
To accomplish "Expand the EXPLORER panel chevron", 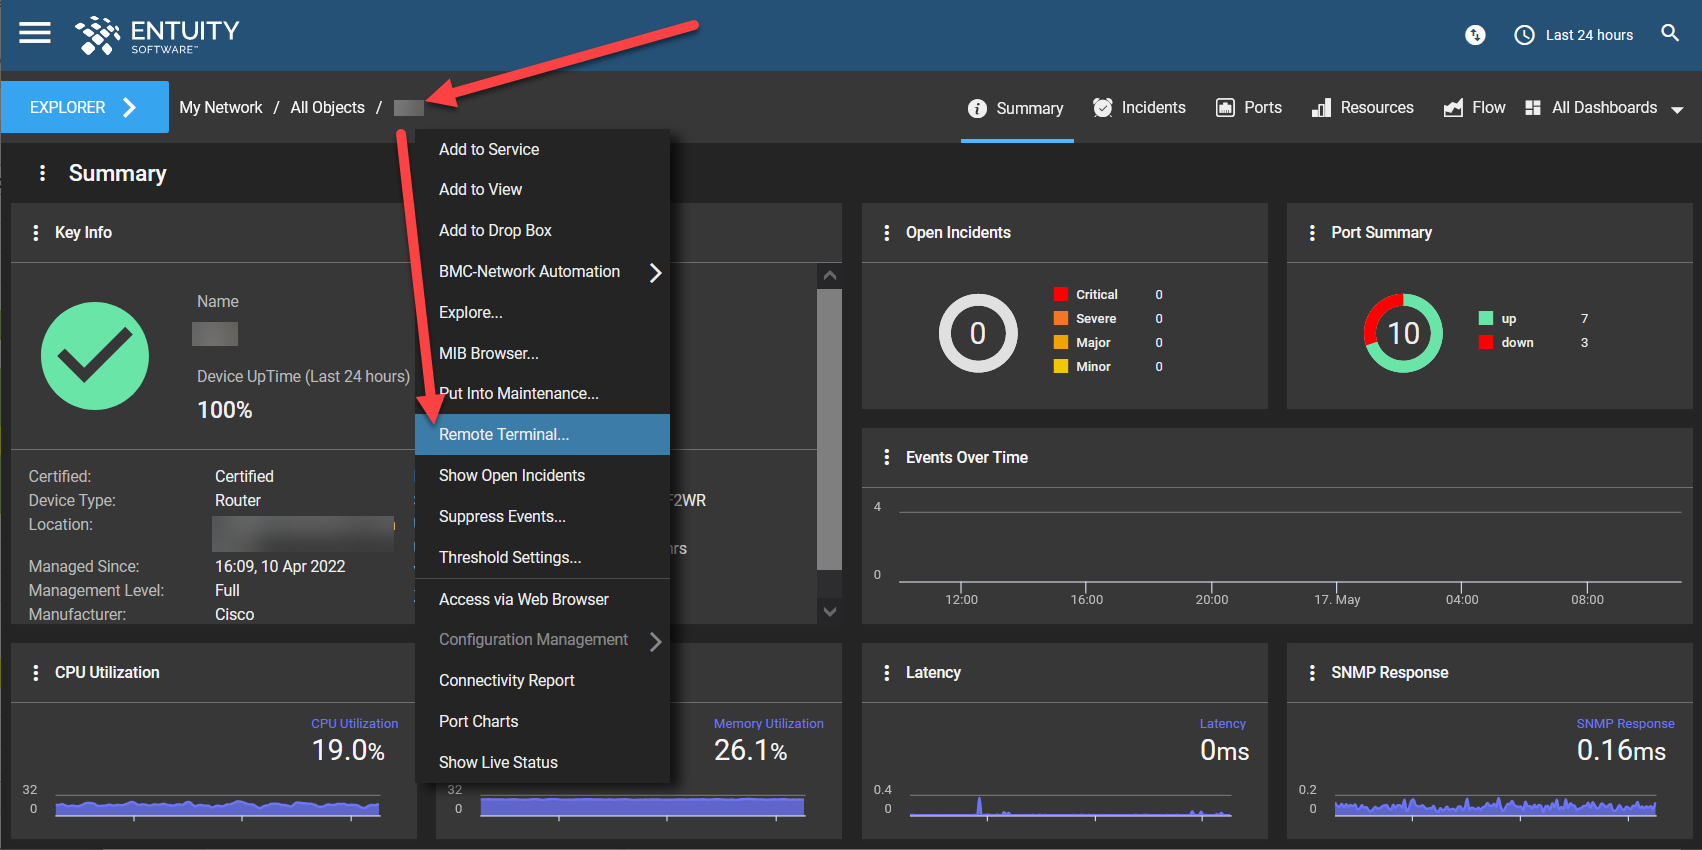I will (x=129, y=107).
